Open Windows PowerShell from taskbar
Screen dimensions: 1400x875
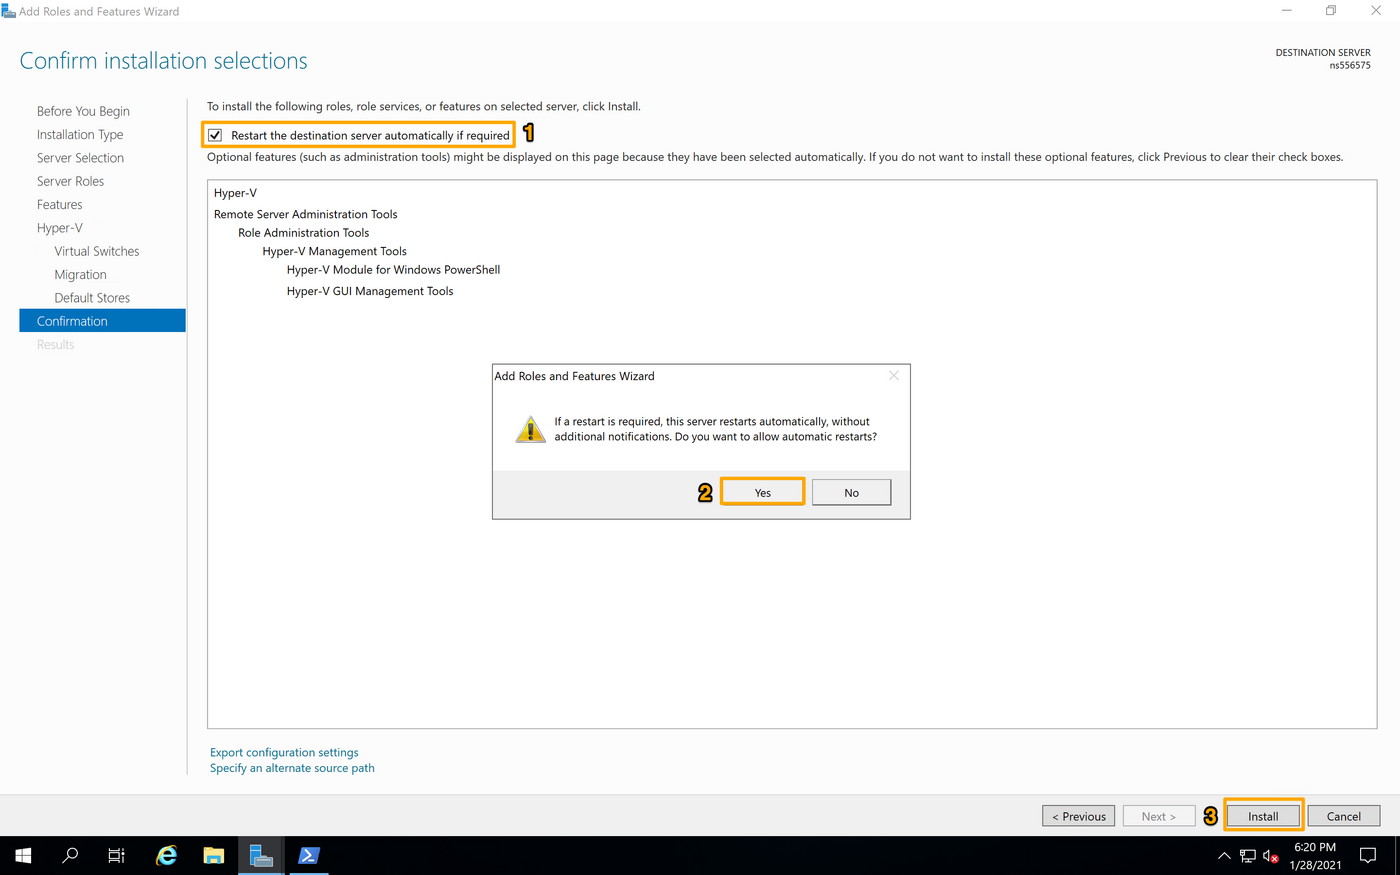(308, 855)
